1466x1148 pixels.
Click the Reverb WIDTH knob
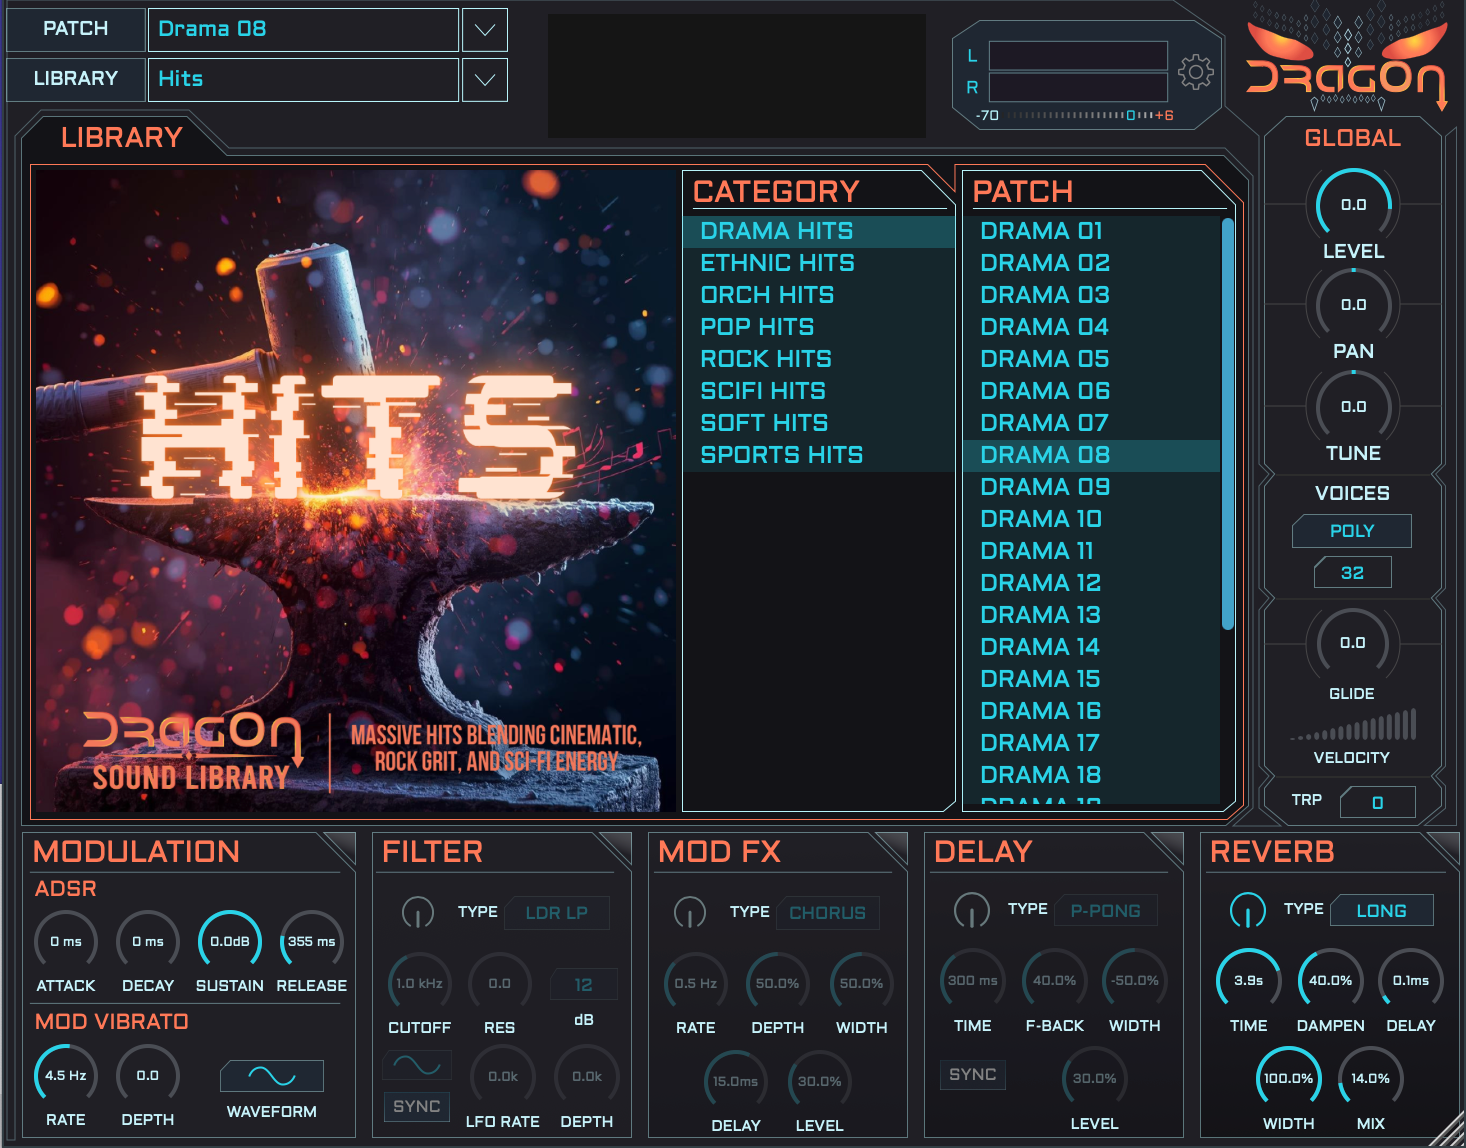click(1289, 1078)
